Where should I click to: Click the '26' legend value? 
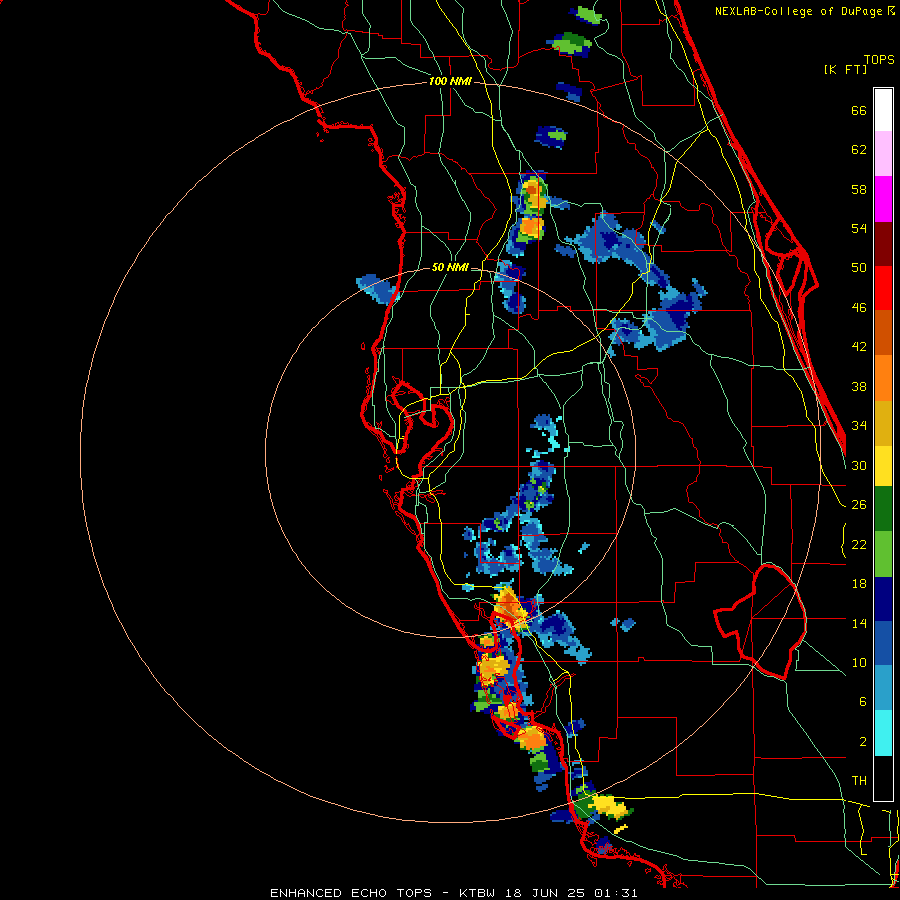[x=859, y=505]
